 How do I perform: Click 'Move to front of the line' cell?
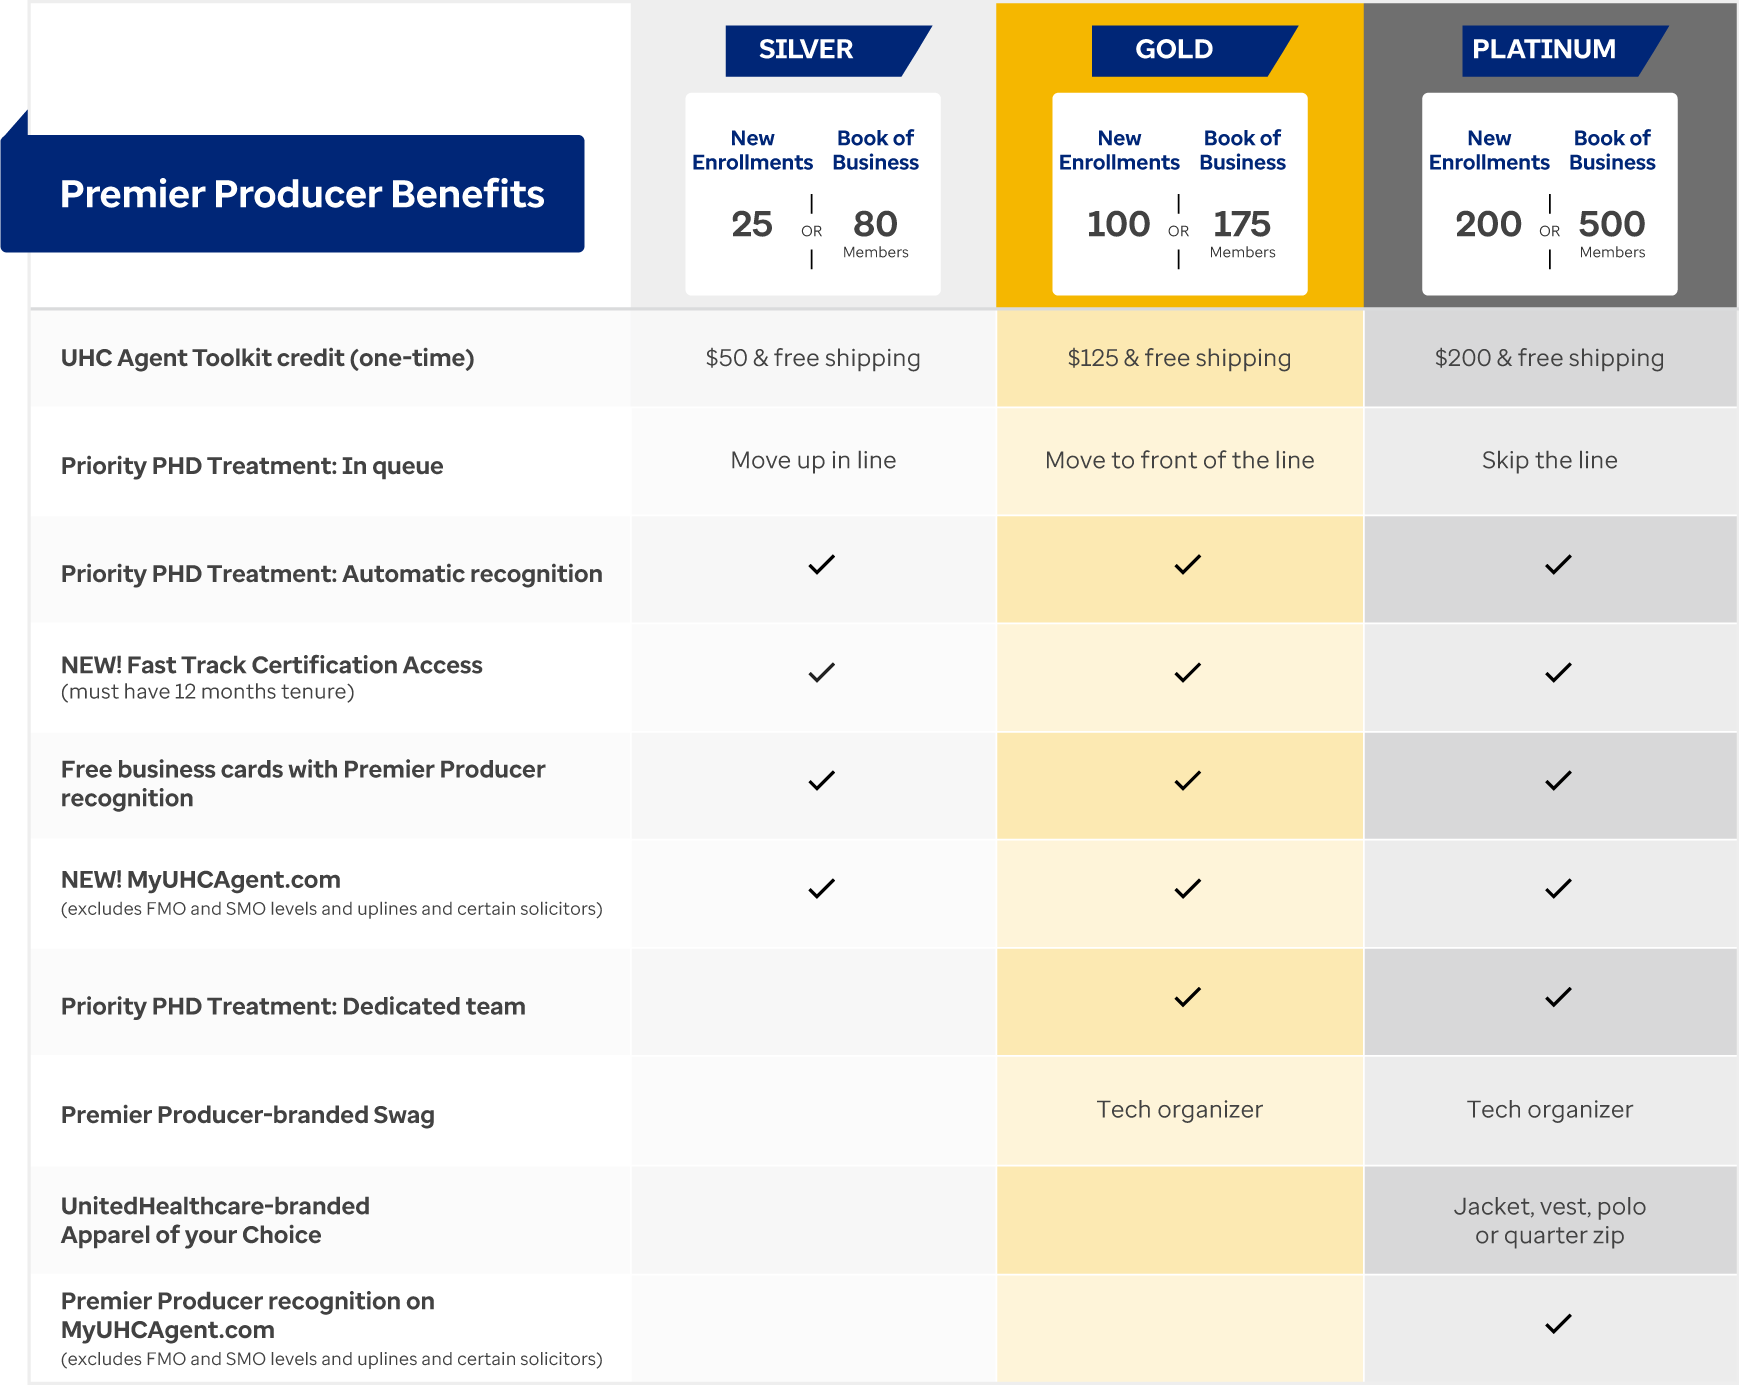point(1179,460)
